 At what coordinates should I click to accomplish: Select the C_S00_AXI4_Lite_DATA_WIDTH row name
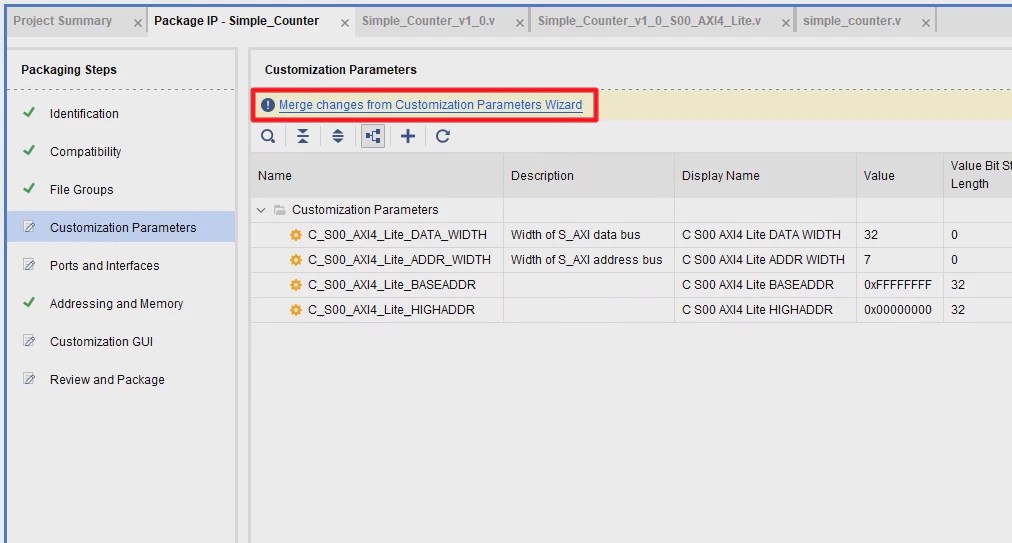tap(397, 235)
